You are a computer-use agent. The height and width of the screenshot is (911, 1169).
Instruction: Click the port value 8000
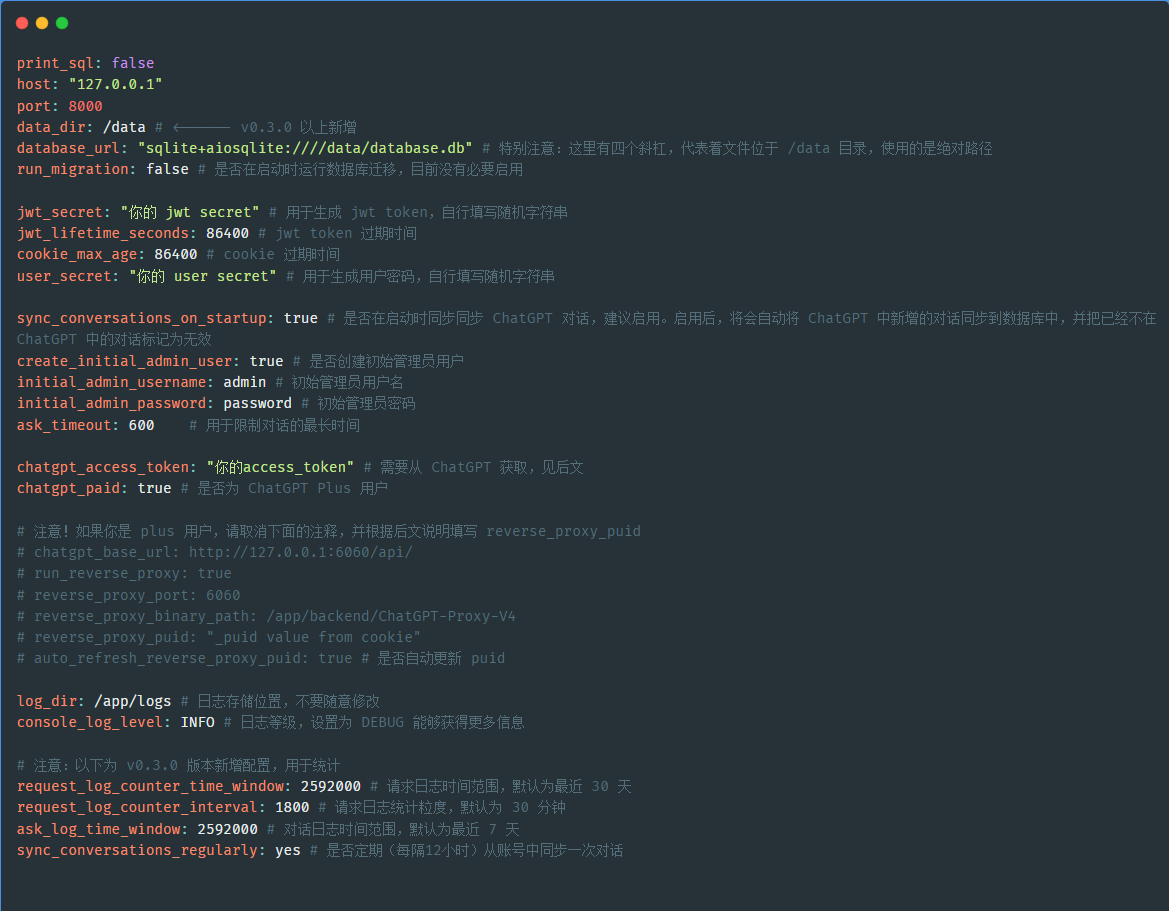click(x=85, y=106)
